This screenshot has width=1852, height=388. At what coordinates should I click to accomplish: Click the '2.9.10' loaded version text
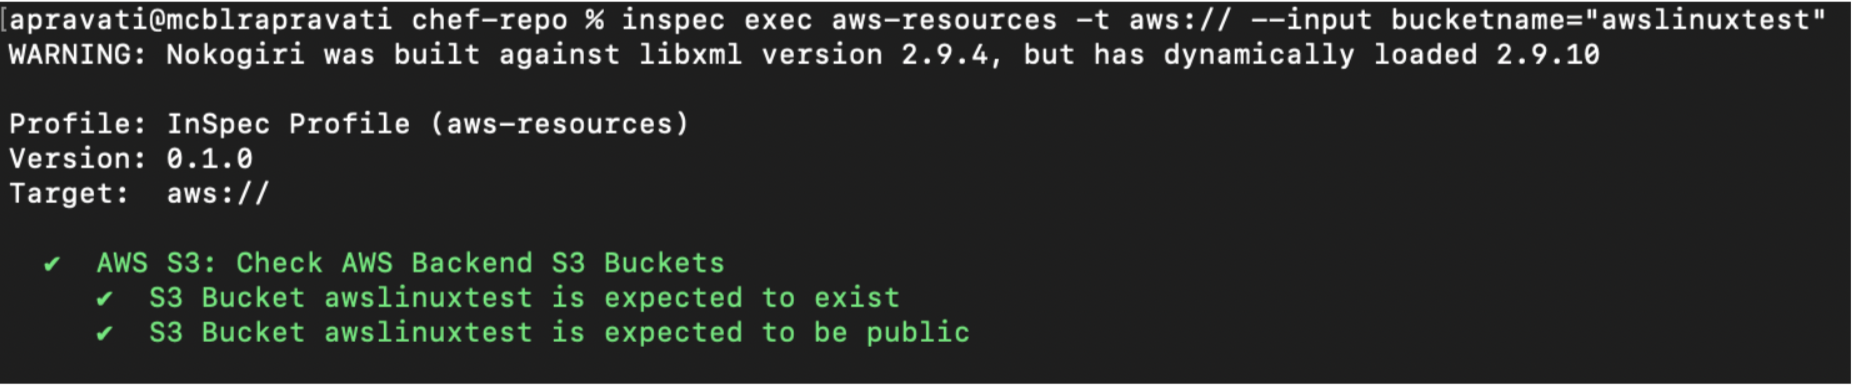[x=1548, y=55]
